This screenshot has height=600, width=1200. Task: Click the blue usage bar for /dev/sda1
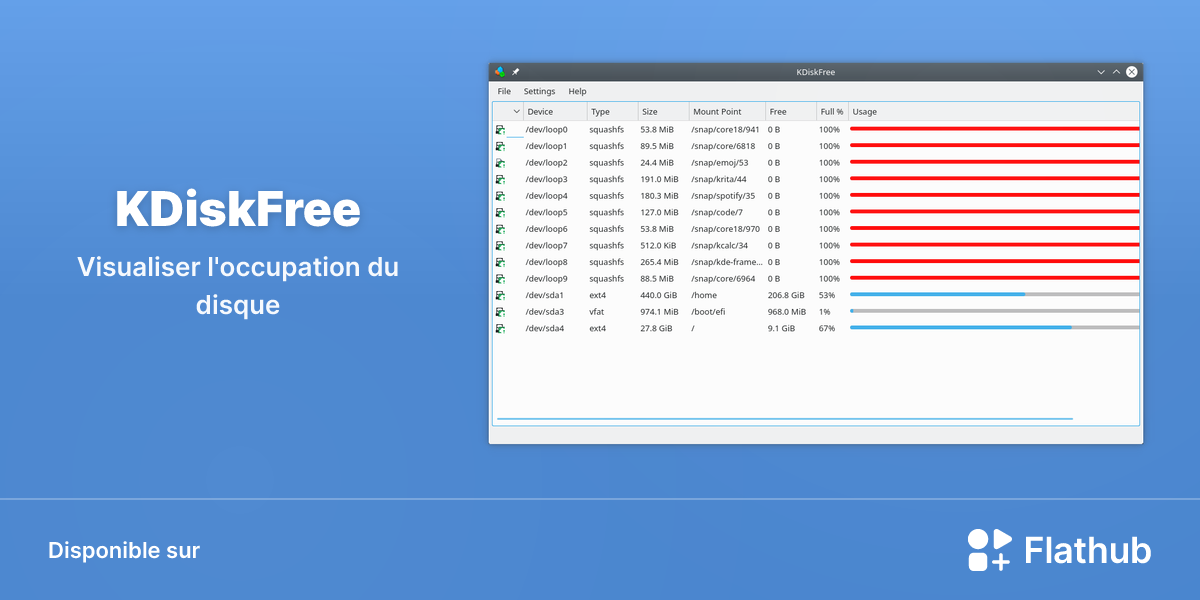click(x=937, y=294)
